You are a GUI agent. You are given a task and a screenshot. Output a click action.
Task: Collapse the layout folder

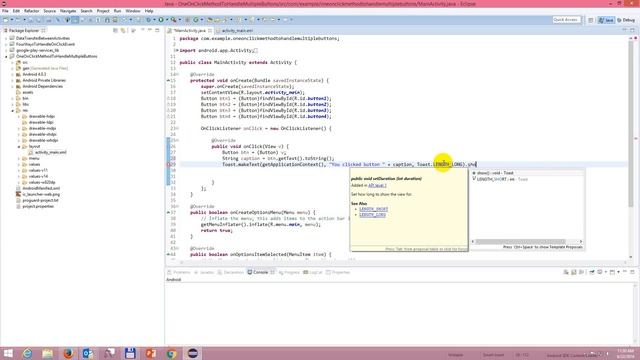(x=19, y=146)
